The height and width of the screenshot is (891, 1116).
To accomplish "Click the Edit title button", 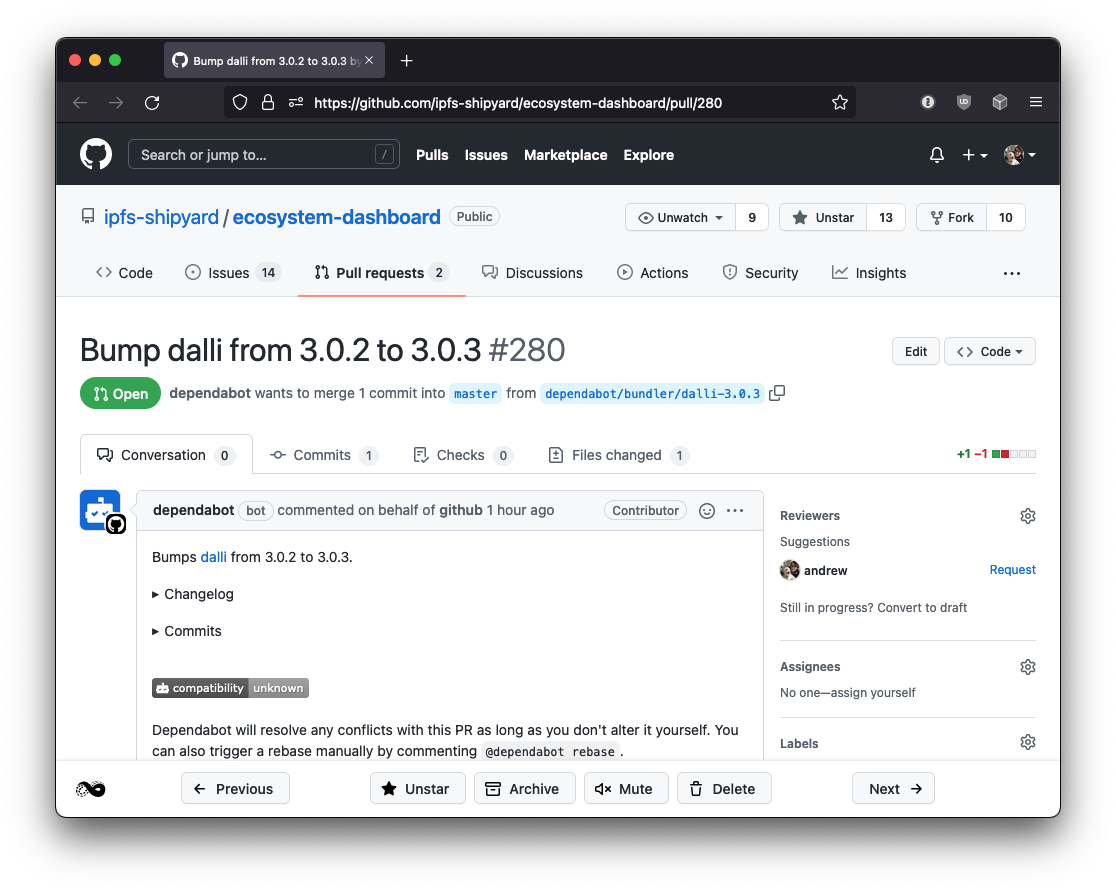I will [x=915, y=352].
